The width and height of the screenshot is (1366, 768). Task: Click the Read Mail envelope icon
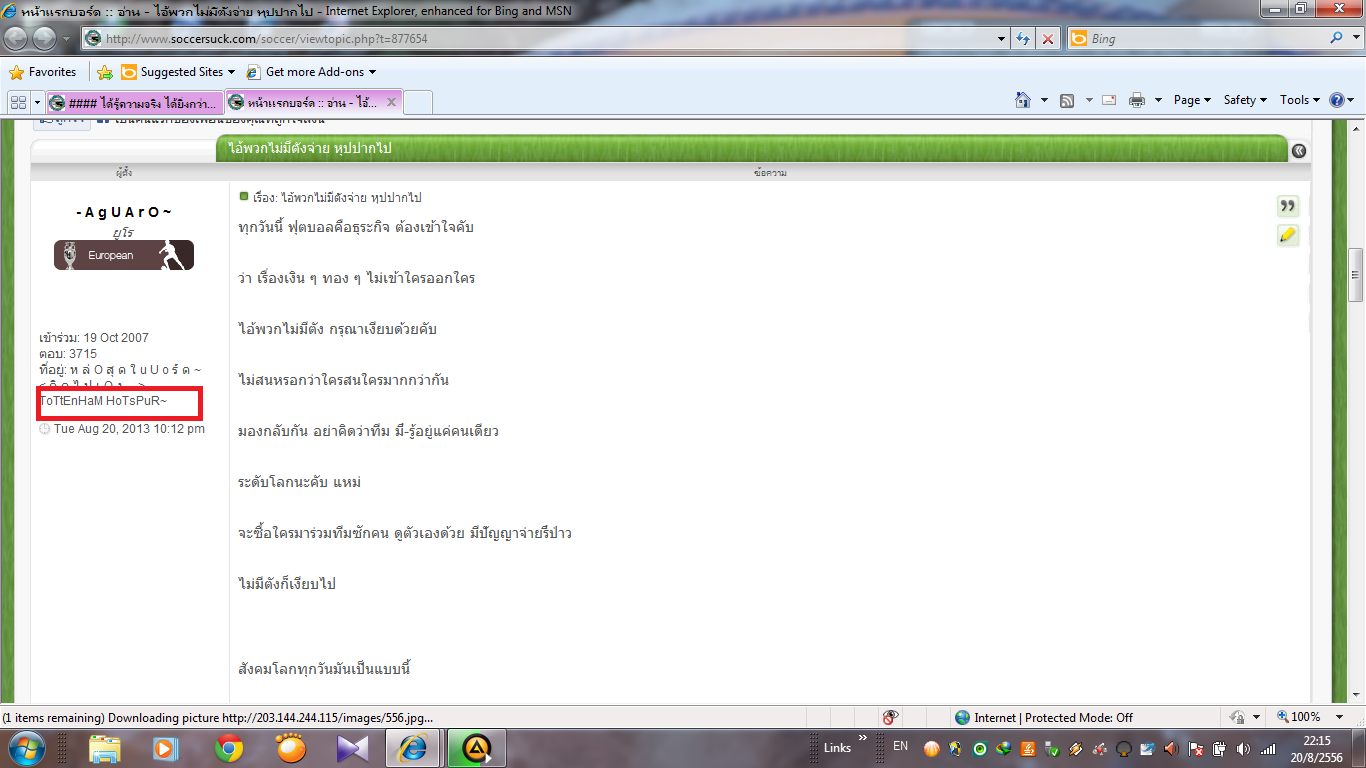[x=1109, y=100]
